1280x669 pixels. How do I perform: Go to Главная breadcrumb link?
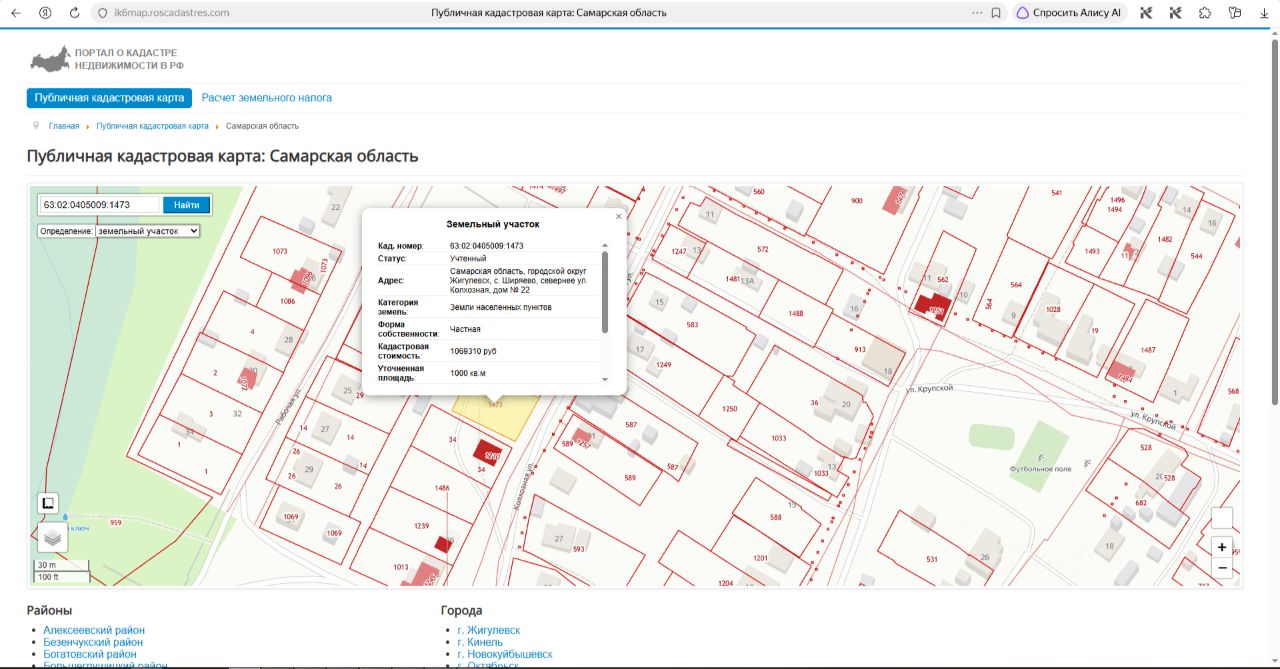(64, 126)
